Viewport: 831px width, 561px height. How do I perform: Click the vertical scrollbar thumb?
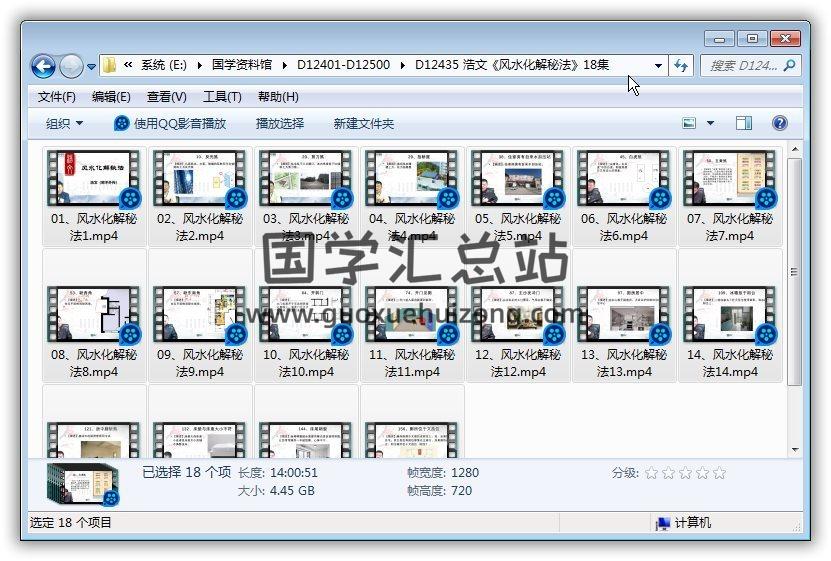pyautogui.click(x=794, y=272)
